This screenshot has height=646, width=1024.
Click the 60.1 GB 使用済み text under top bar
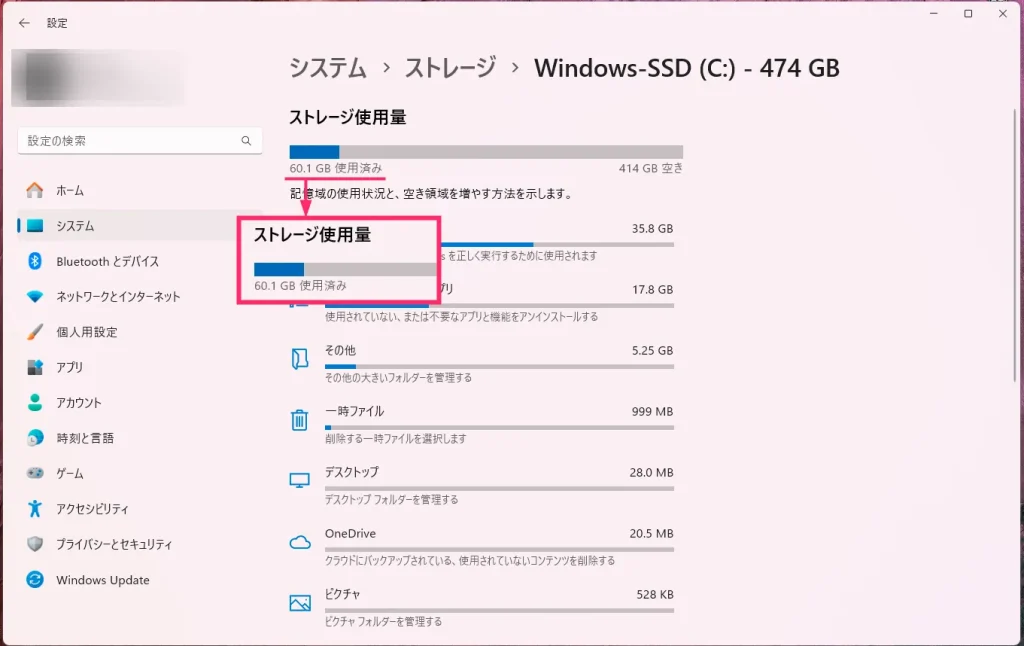[336, 169]
